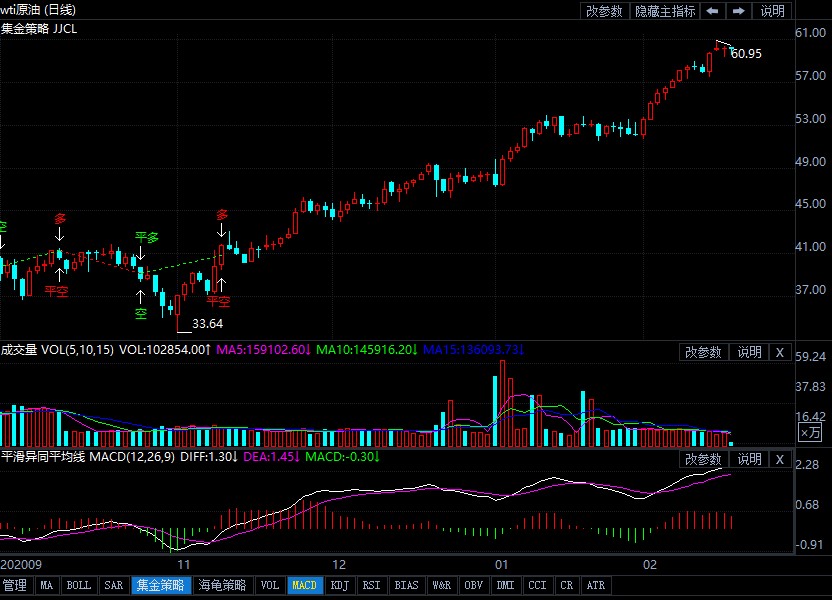This screenshot has width=832, height=600.
Task: Click the right arrow navigation icon
Action: (738, 11)
